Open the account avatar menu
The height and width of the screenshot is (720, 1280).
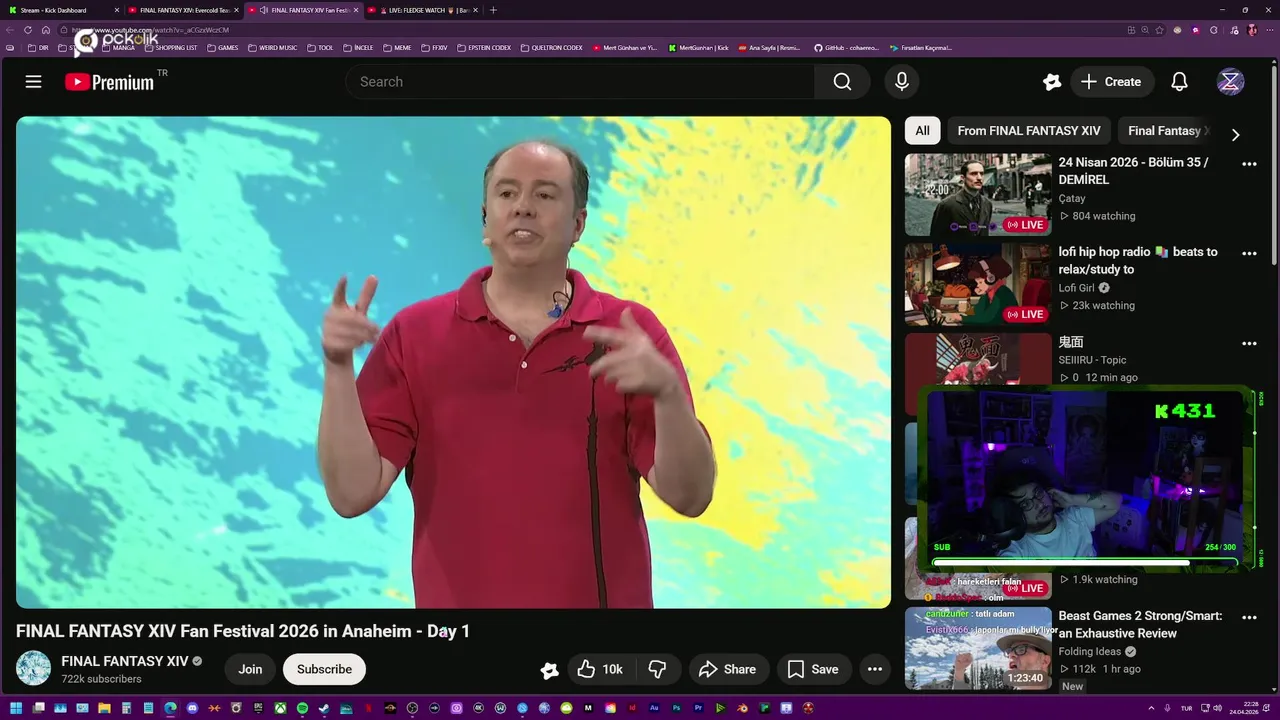tap(1230, 82)
